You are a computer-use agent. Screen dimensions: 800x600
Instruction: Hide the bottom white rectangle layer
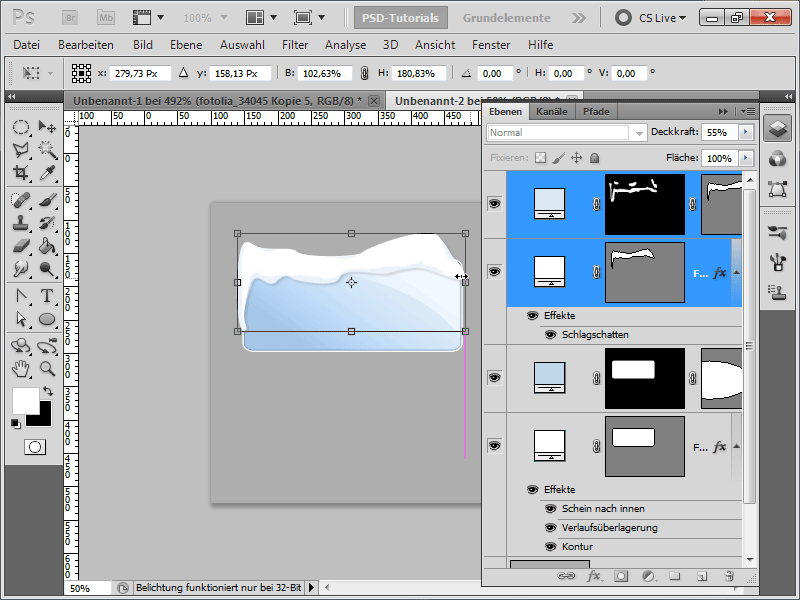(494, 446)
